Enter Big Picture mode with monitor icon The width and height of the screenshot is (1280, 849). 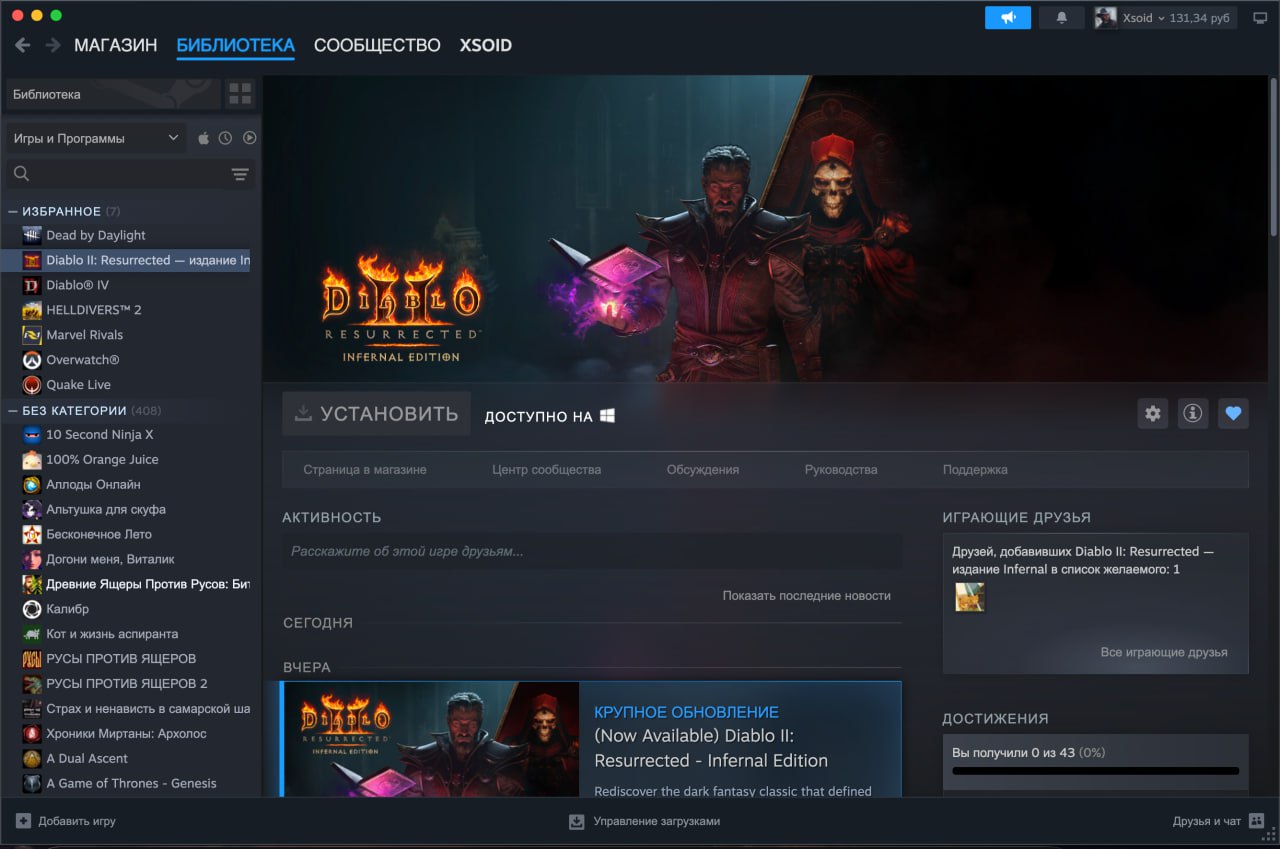click(x=1257, y=17)
